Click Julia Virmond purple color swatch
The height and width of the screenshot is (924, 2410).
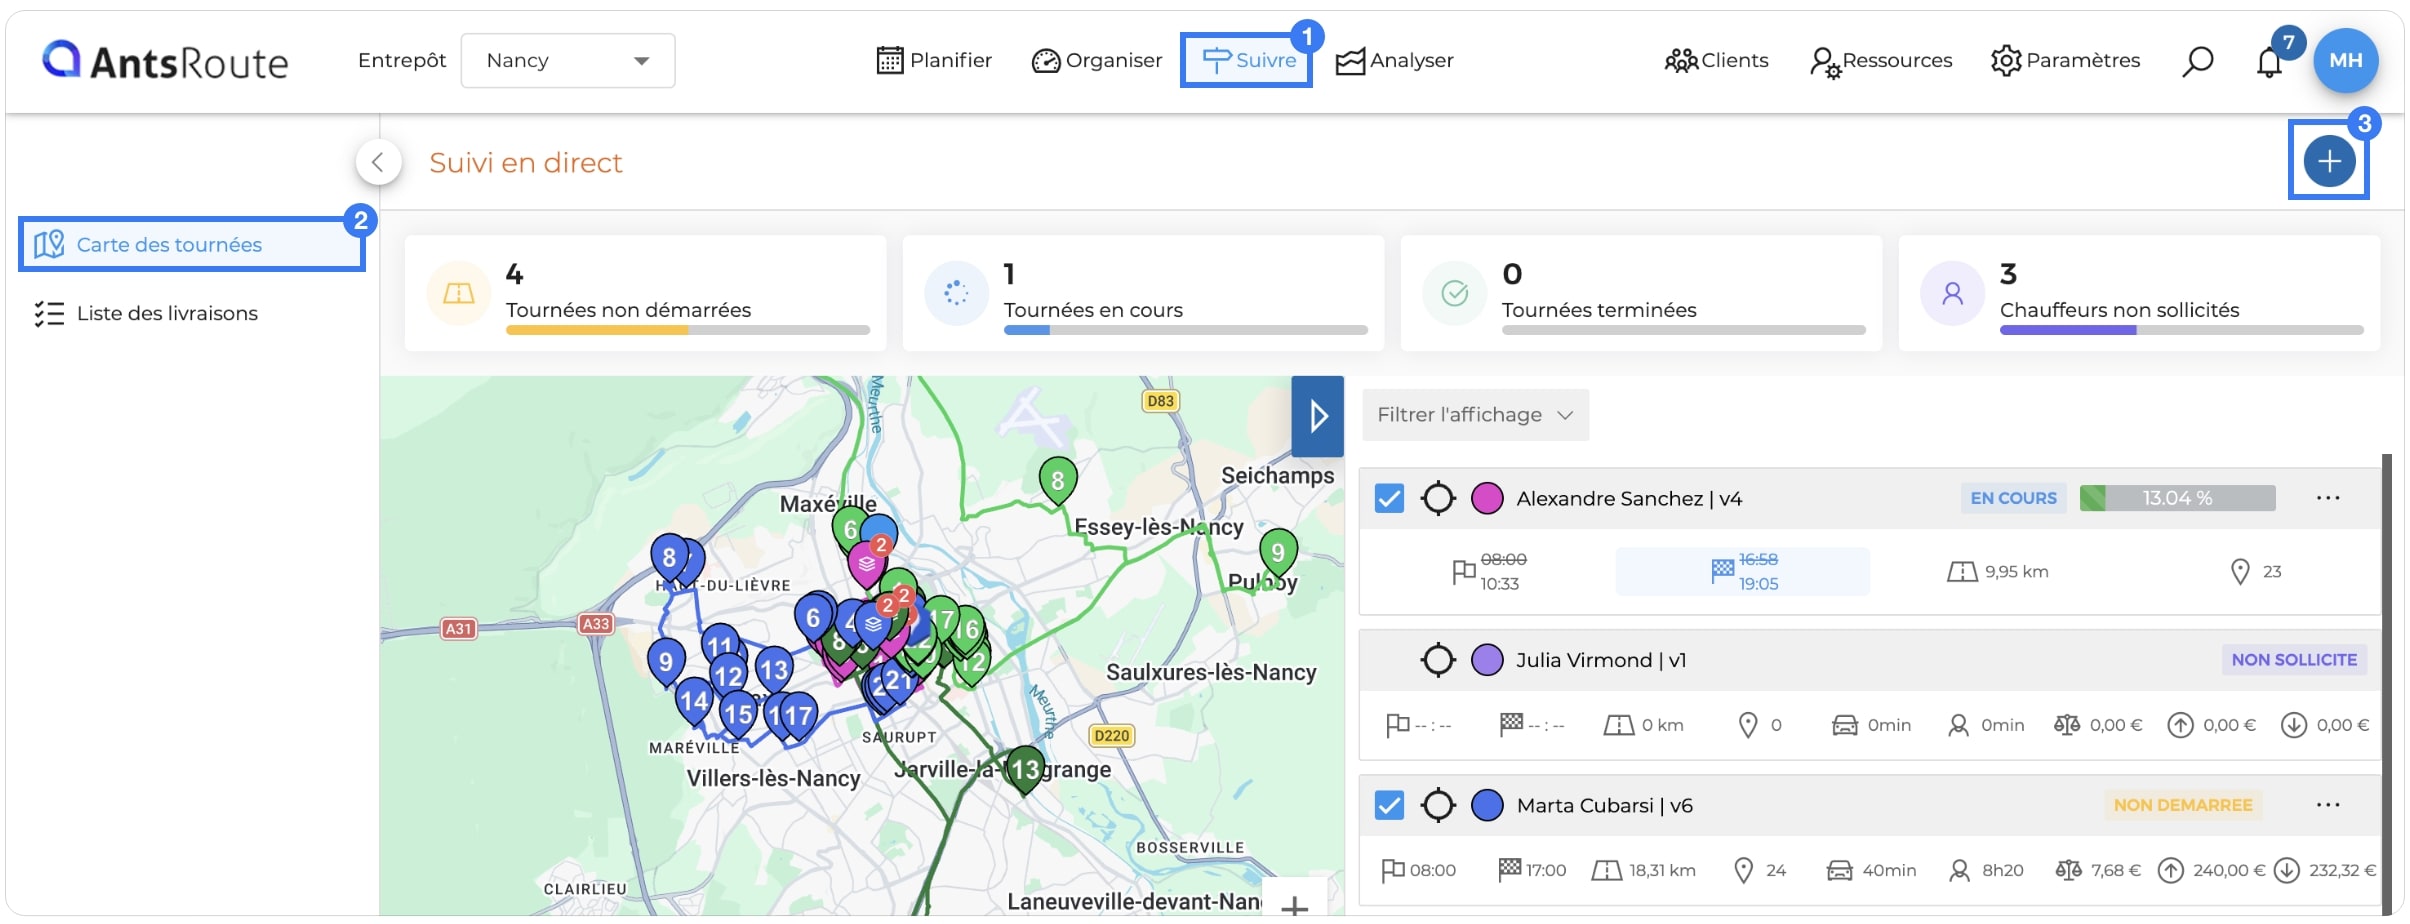click(x=1487, y=660)
